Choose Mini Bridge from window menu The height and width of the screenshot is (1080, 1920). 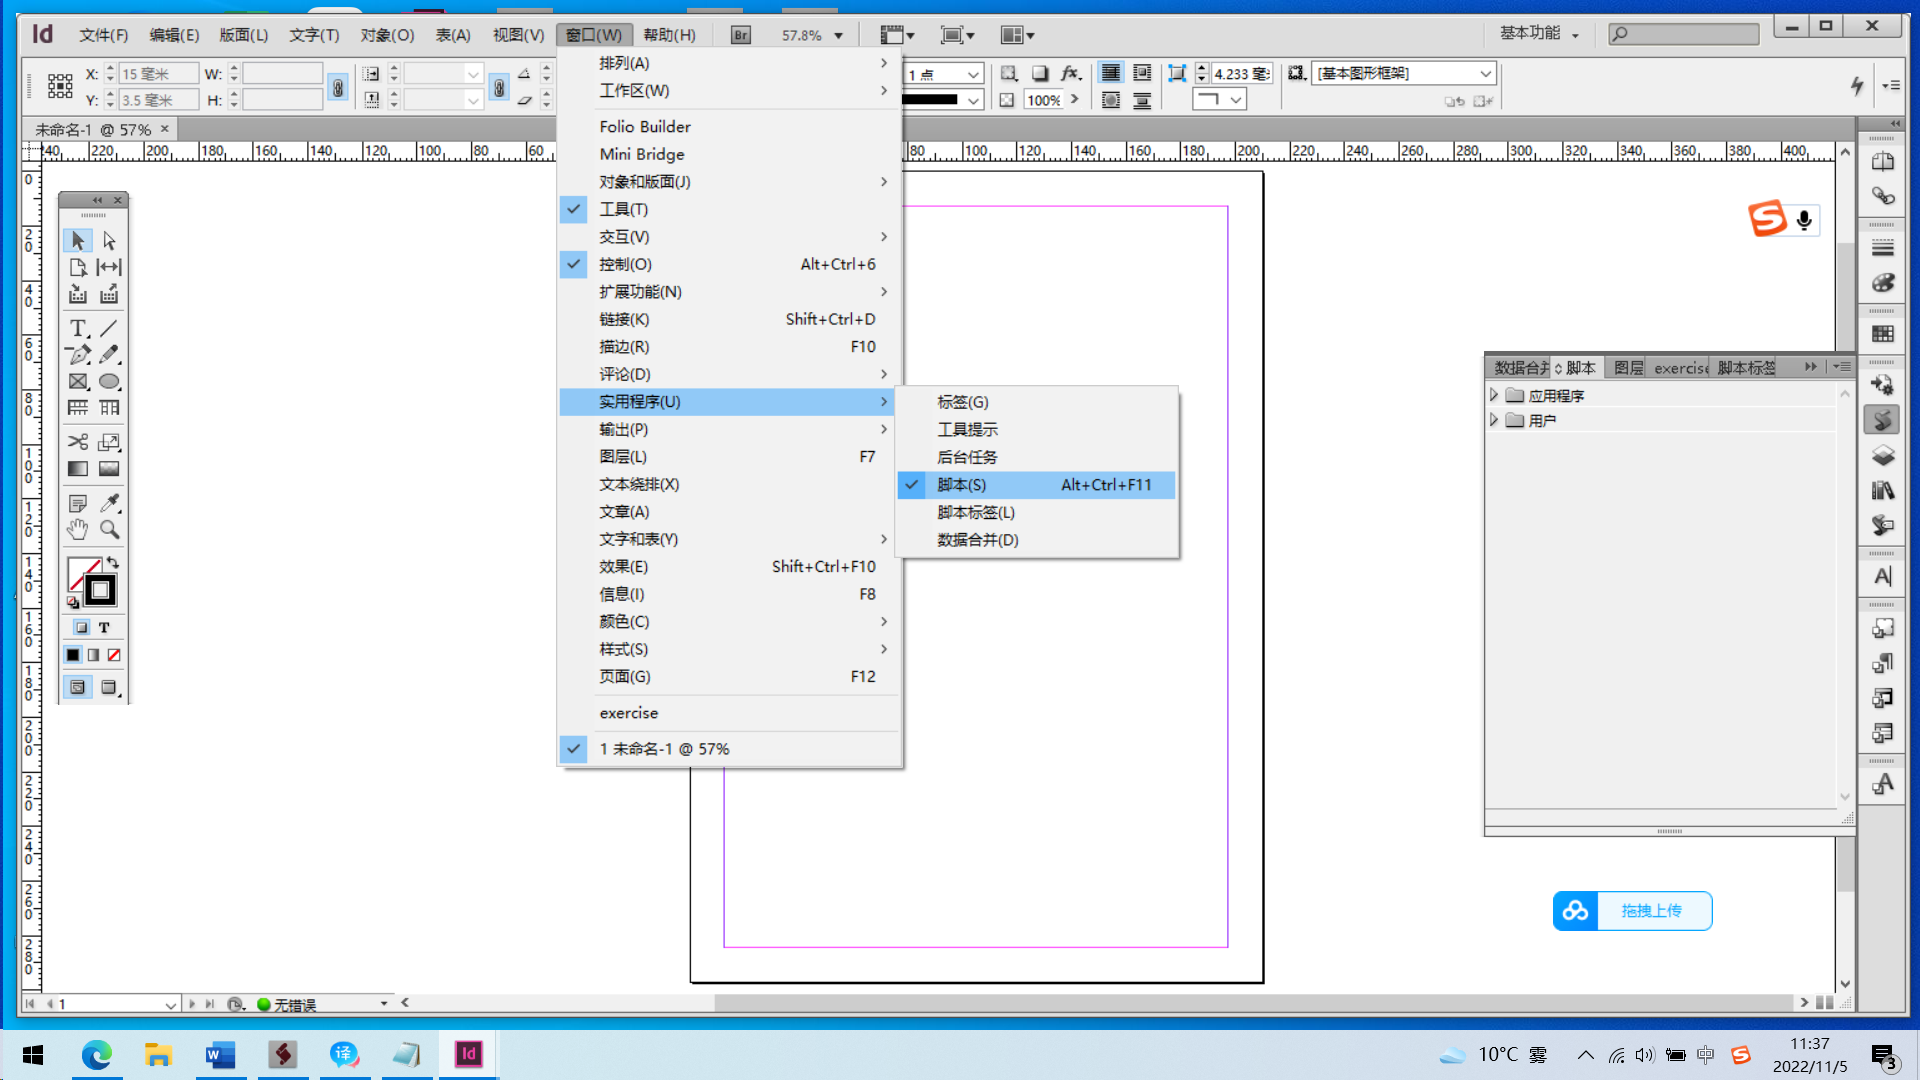pyautogui.click(x=730, y=154)
